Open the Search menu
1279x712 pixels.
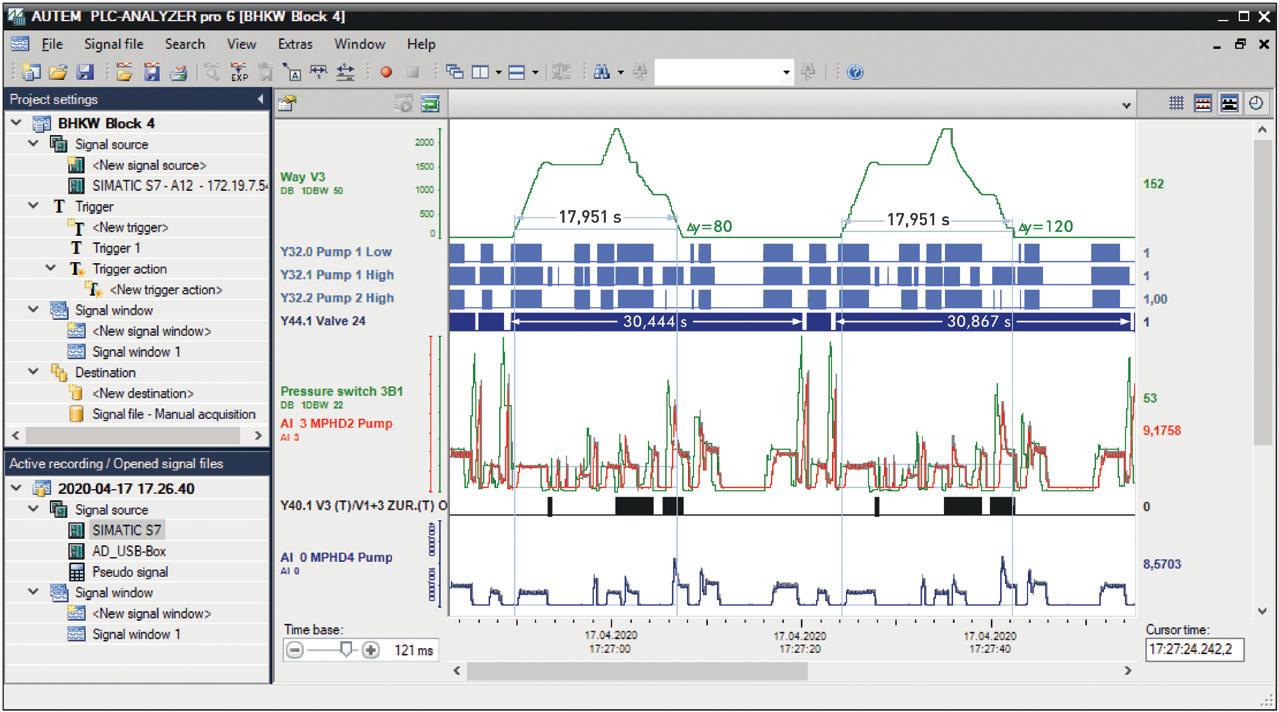click(185, 44)
